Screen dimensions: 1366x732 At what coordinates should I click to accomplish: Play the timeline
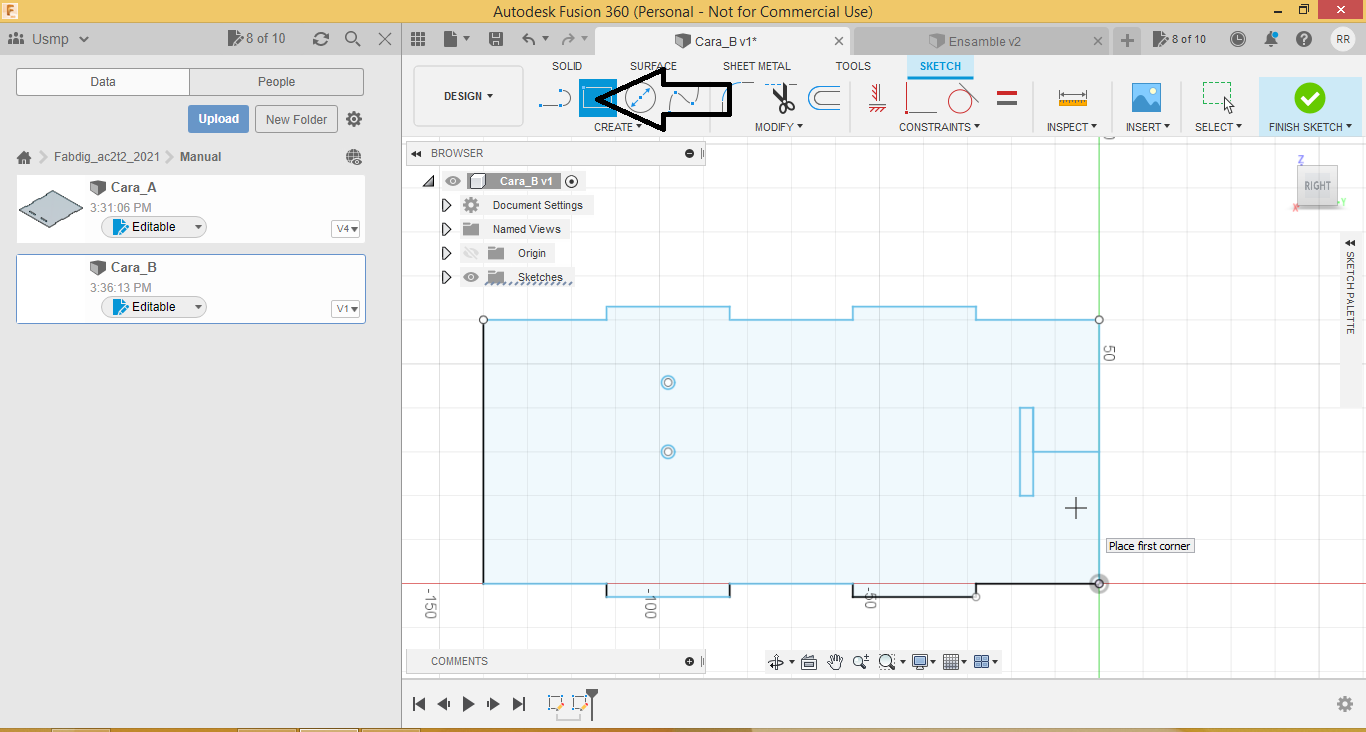[x=468, y=704]
